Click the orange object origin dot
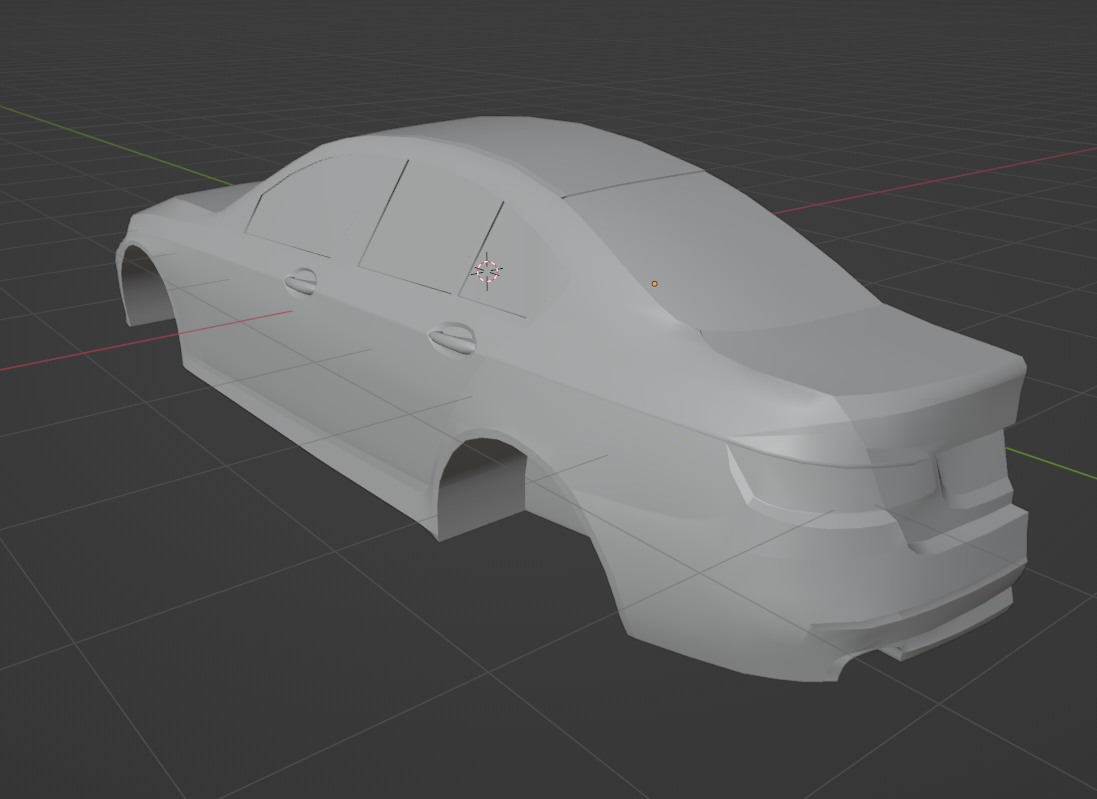Viewport: 1097px width, 799px height. tap(654, 283)
